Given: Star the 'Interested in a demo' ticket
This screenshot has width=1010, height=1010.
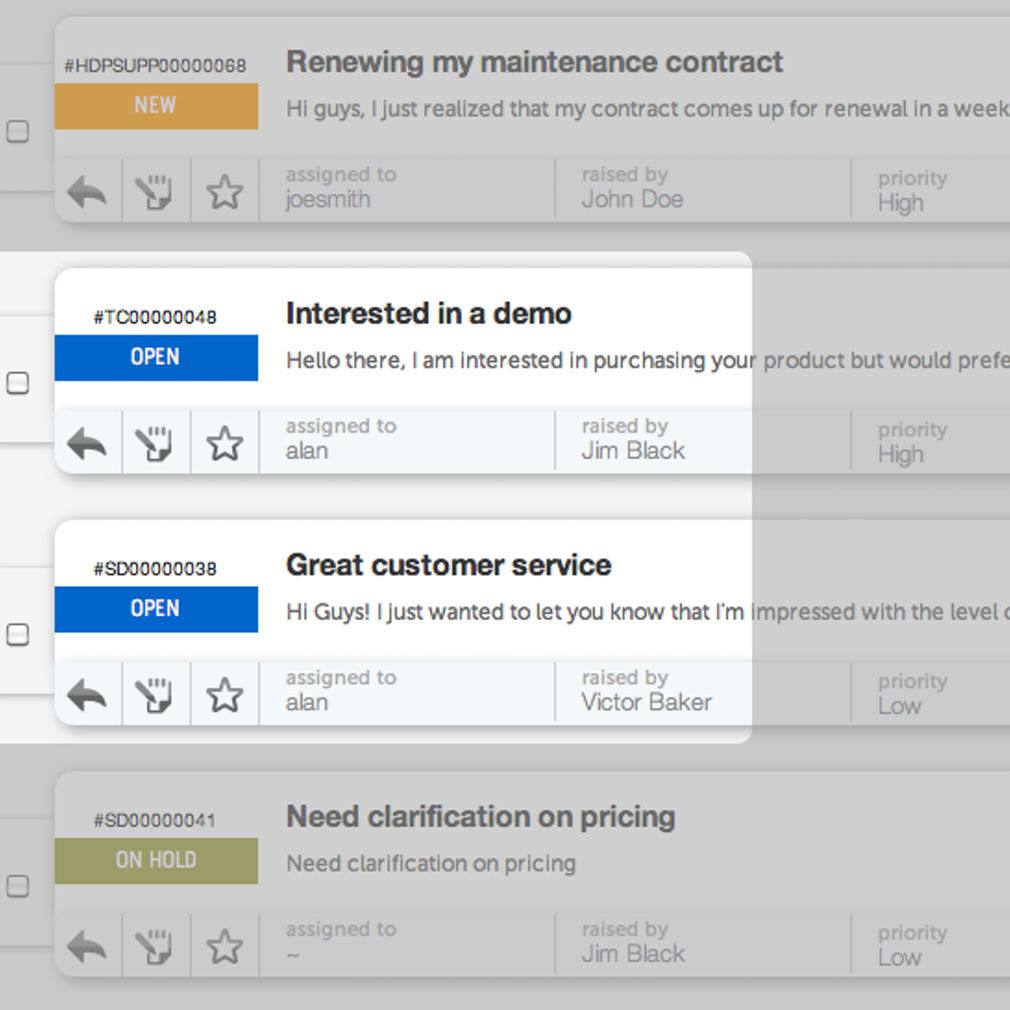Looking at the screenshot, I should point(224,443).
